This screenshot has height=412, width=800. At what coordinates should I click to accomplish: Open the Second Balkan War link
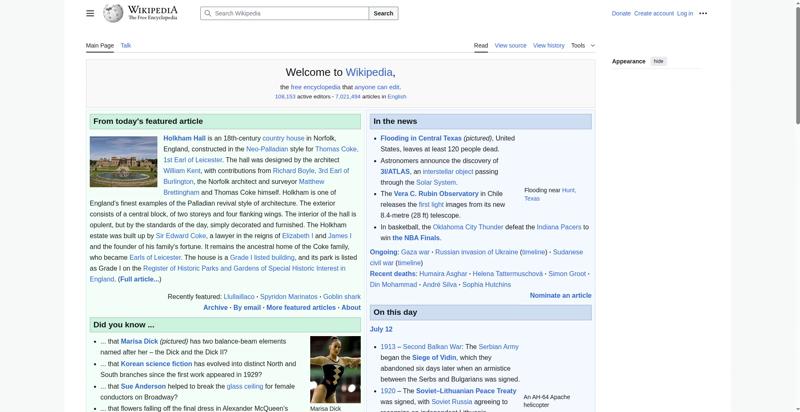click(432, 347)
